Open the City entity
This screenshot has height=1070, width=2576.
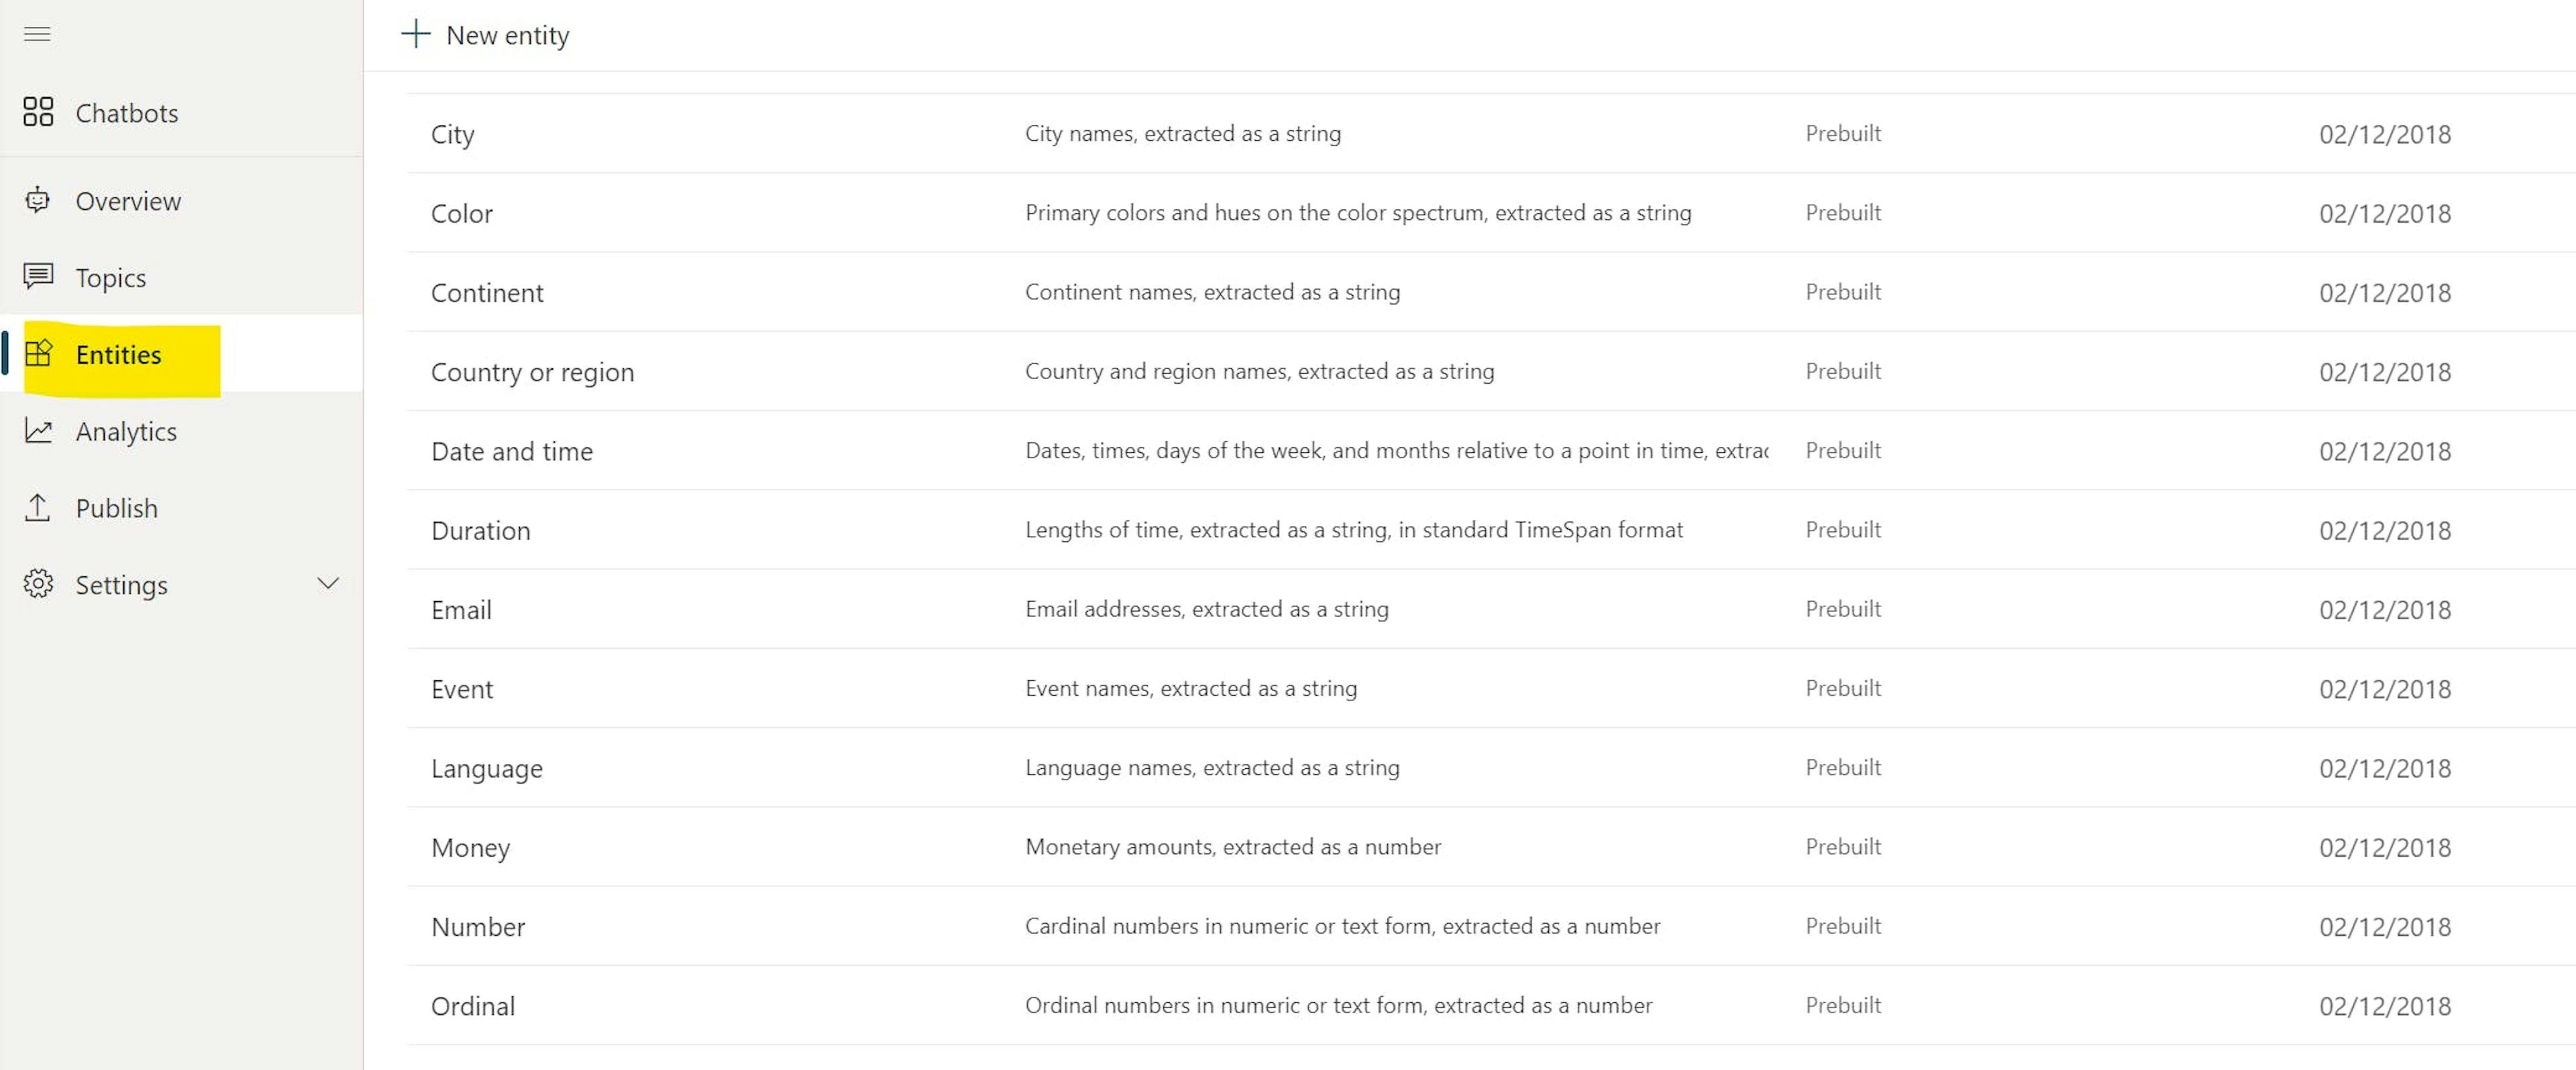(x=453, y=135)
